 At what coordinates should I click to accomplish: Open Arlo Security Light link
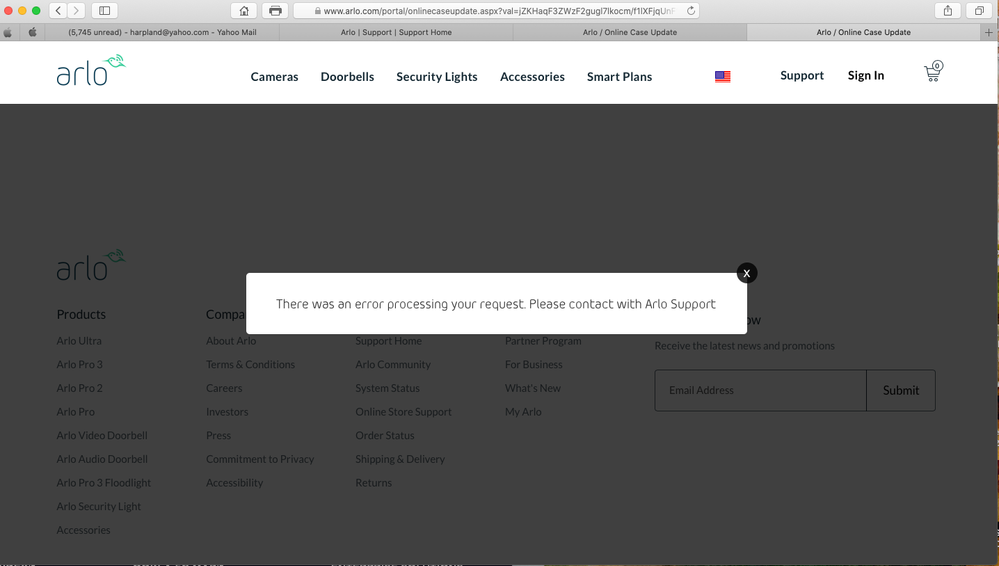99,505
